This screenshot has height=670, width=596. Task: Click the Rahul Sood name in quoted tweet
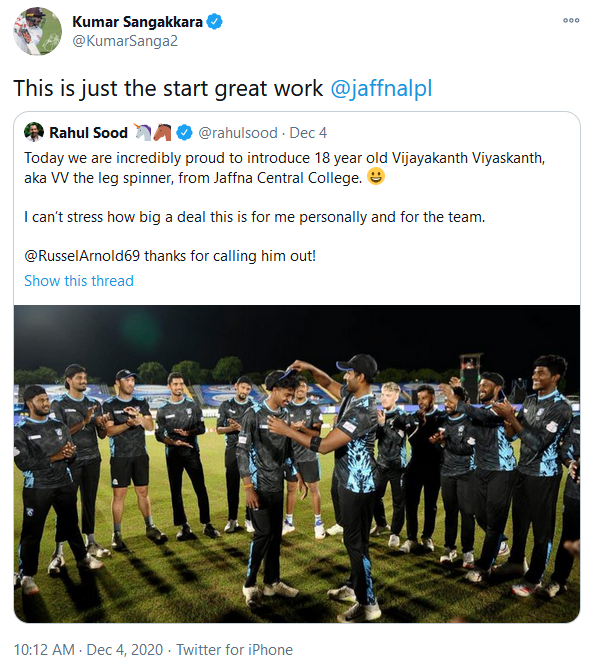click(88, 133)
